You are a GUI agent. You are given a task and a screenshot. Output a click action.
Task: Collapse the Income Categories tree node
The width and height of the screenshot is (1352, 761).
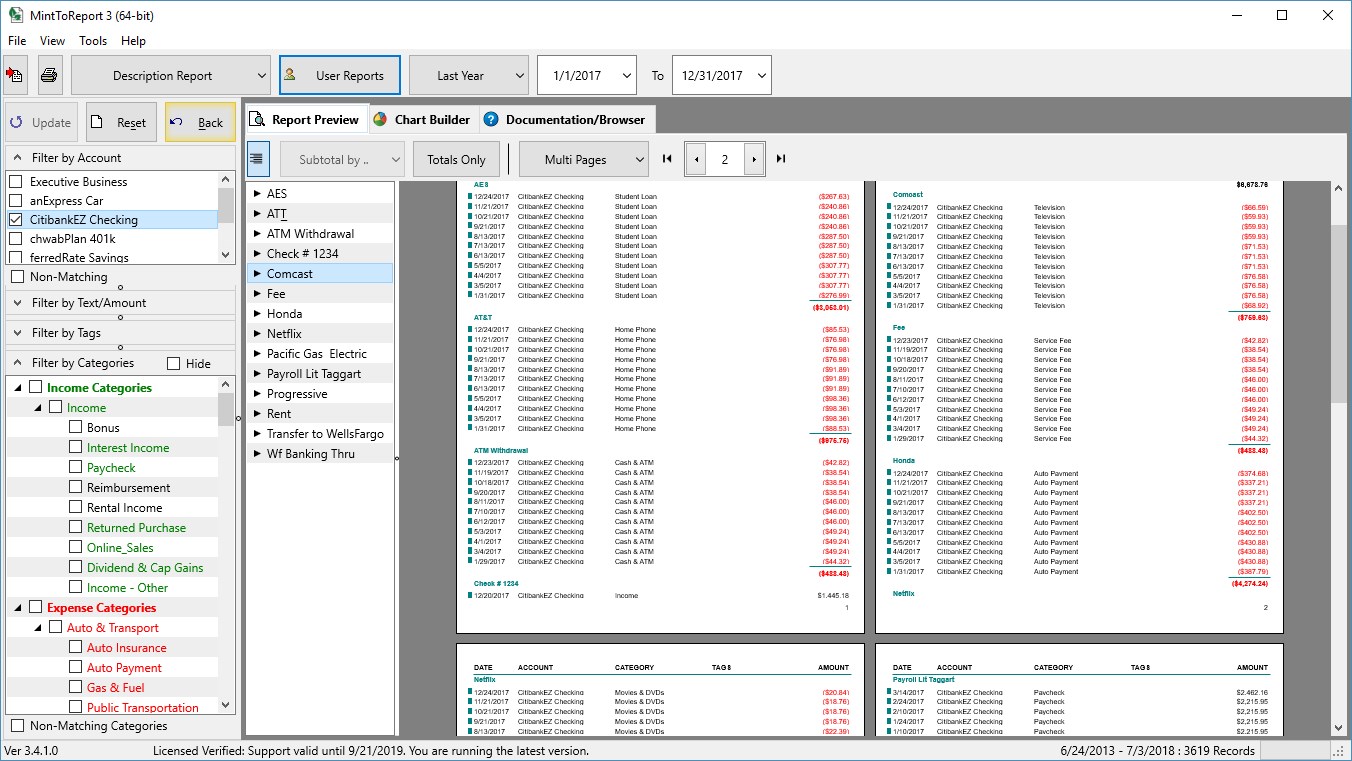click(18, 387)
